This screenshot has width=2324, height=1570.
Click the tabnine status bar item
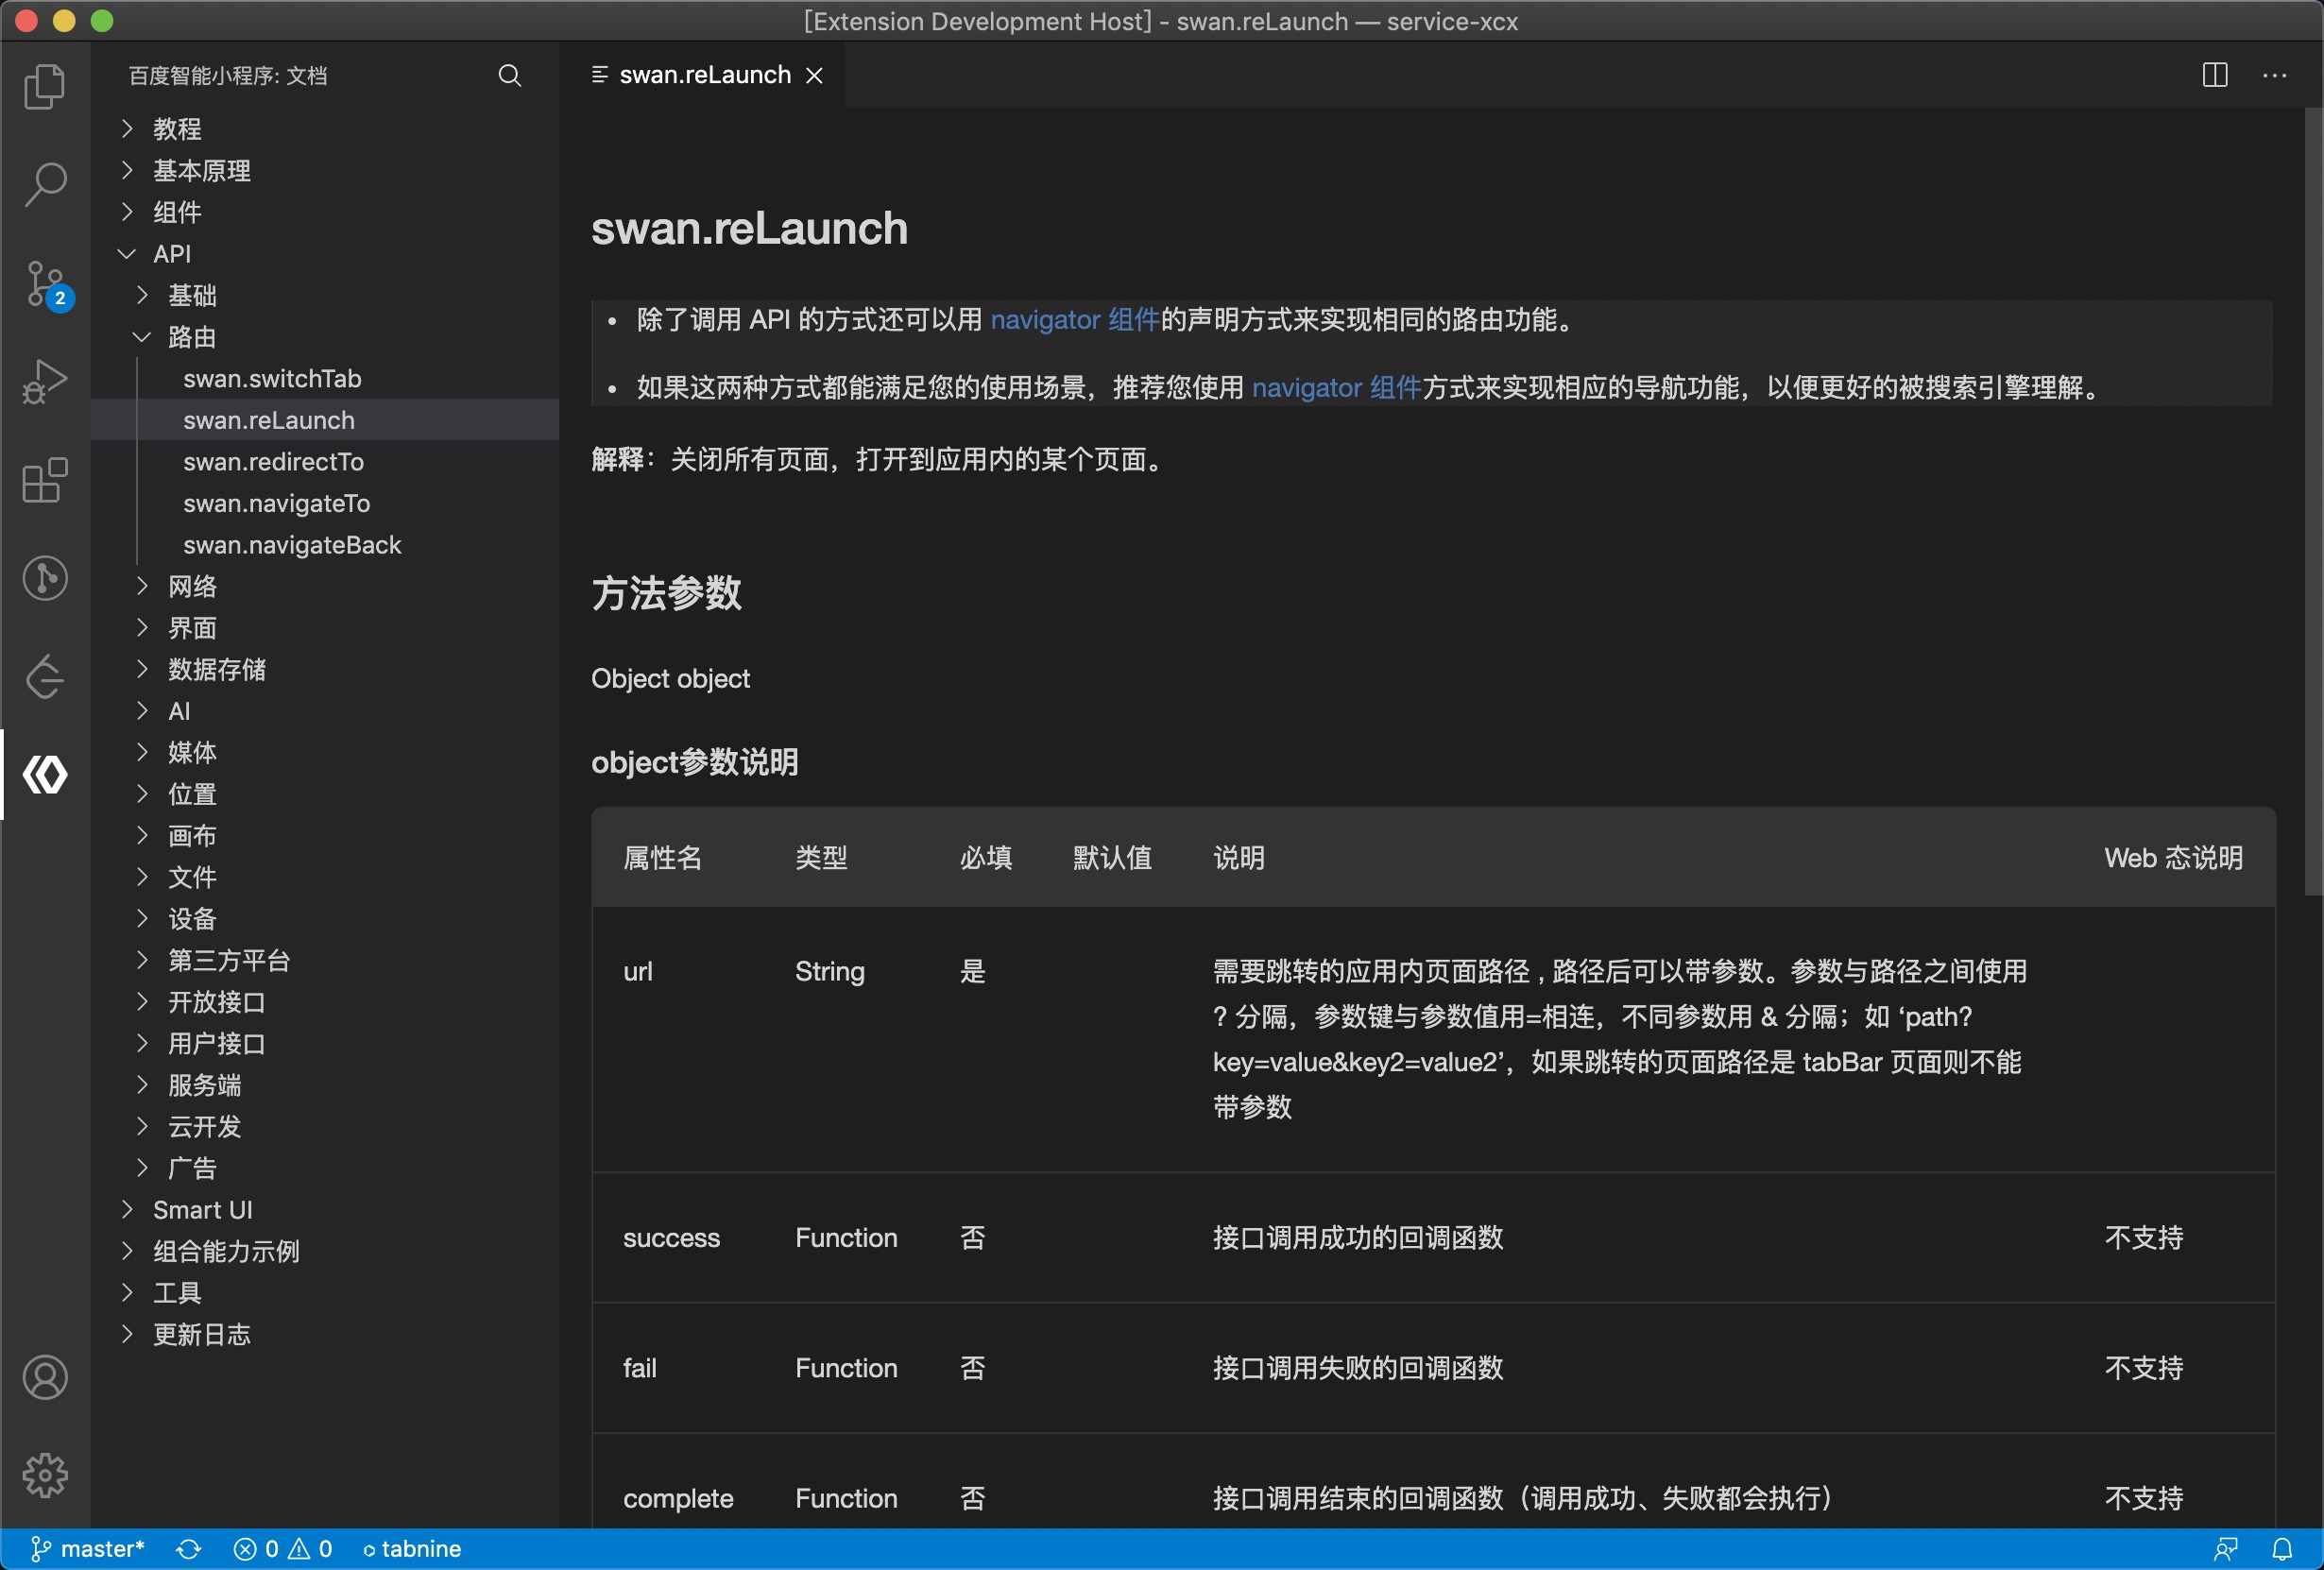(x=411, y=1549)
